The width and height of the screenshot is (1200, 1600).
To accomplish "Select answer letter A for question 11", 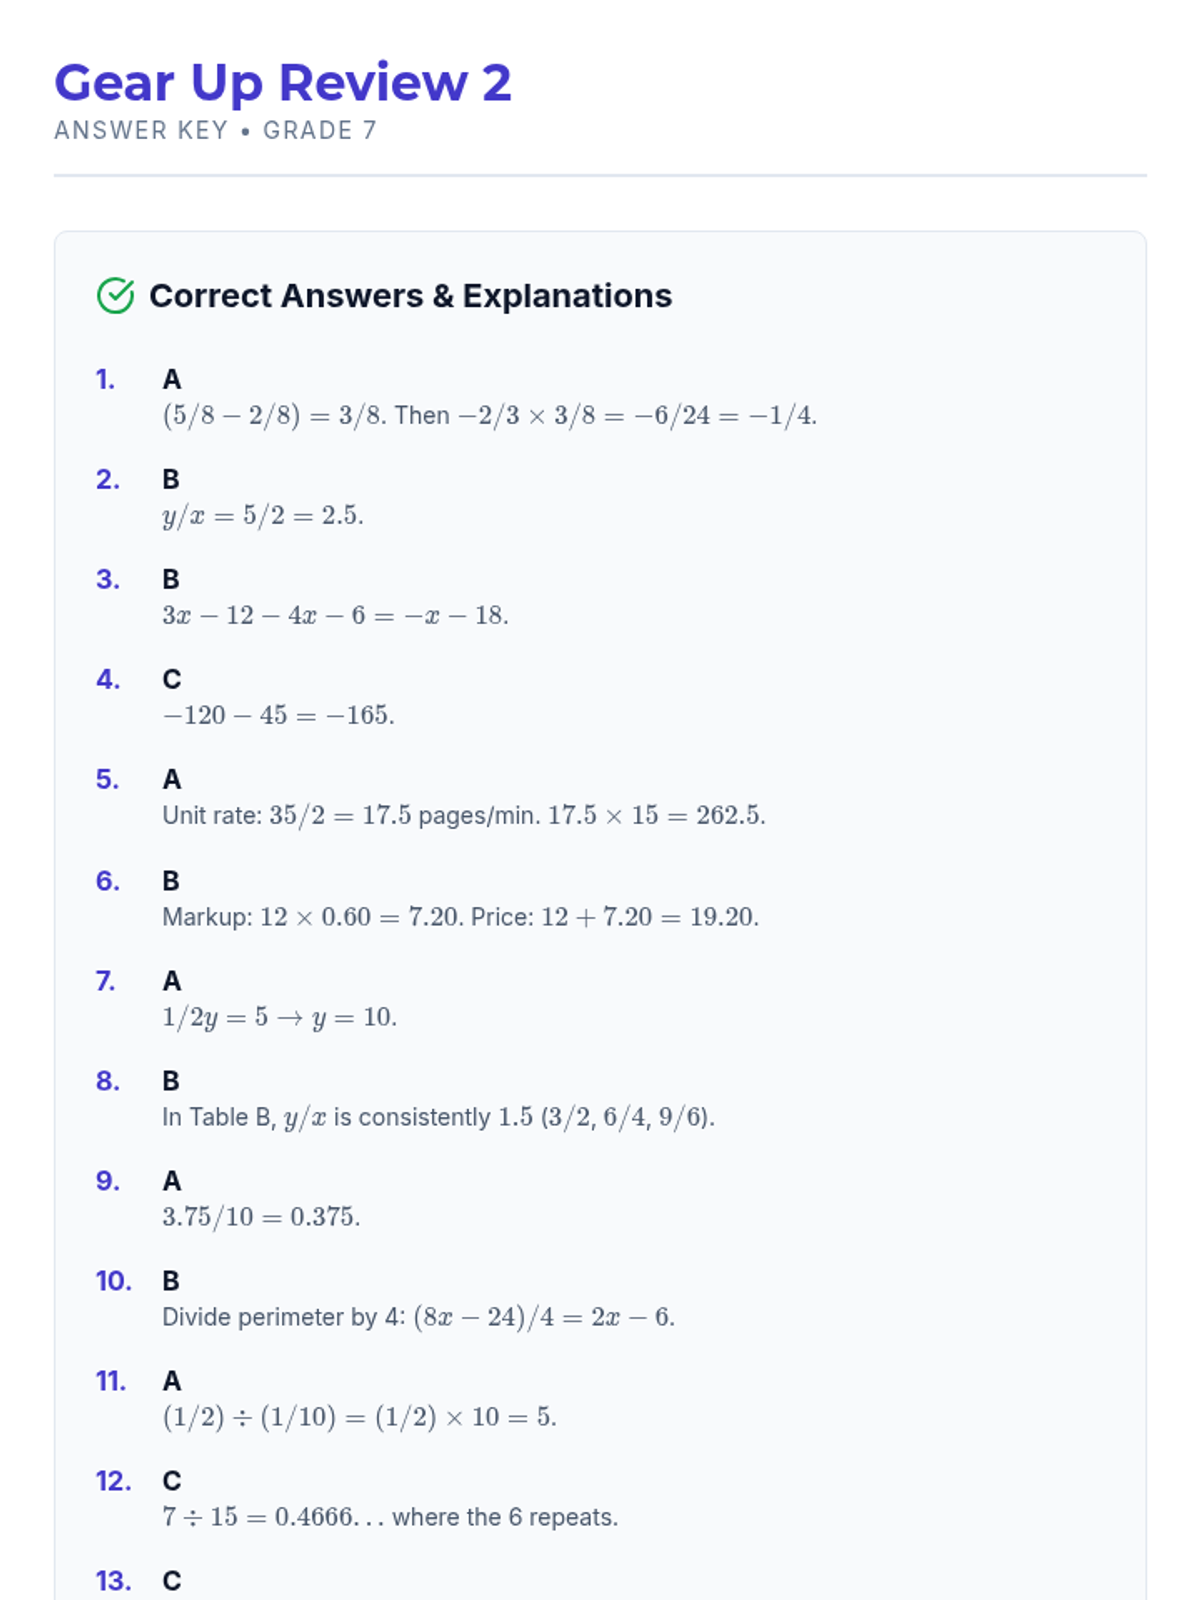I will pyautogui.click(x=172, y=1381).
